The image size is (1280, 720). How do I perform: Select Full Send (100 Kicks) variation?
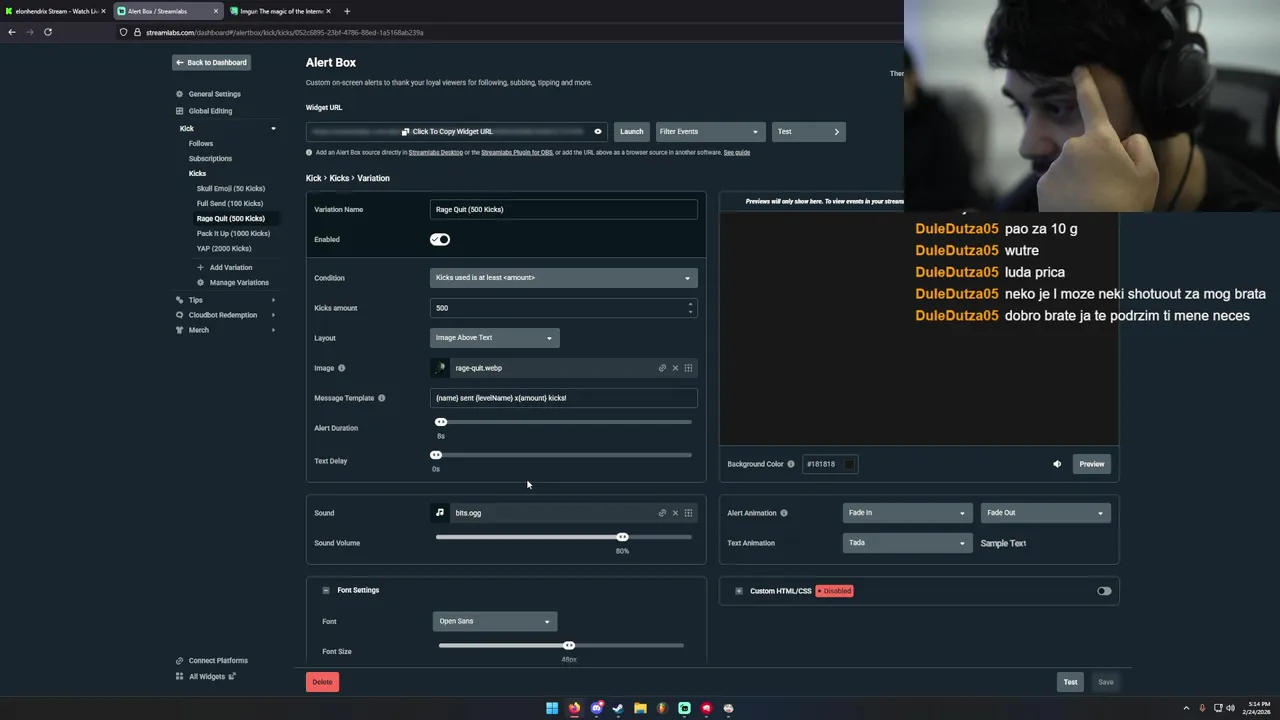[x=230, y=203]
